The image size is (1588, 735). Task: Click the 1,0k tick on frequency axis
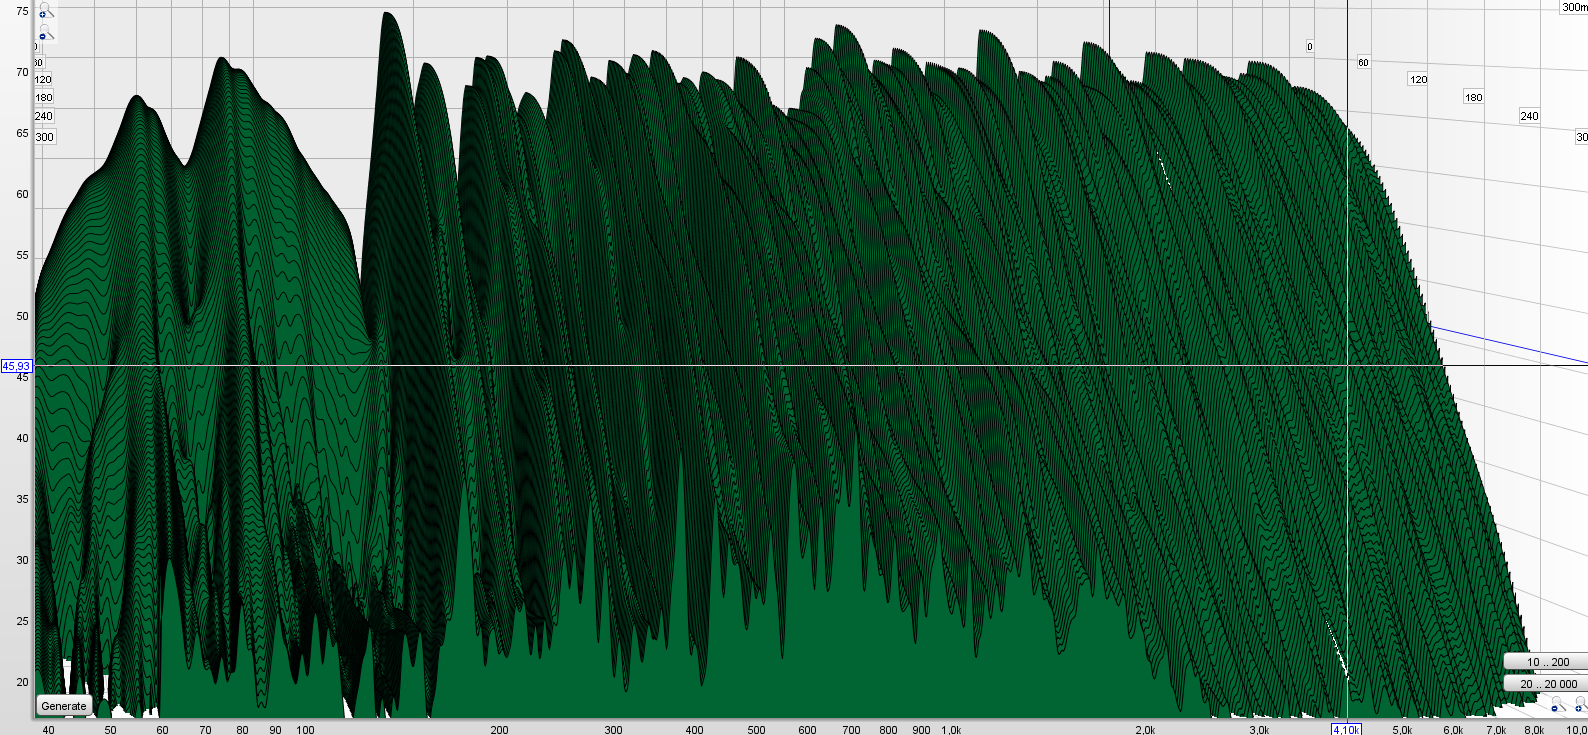click(951, 729)
